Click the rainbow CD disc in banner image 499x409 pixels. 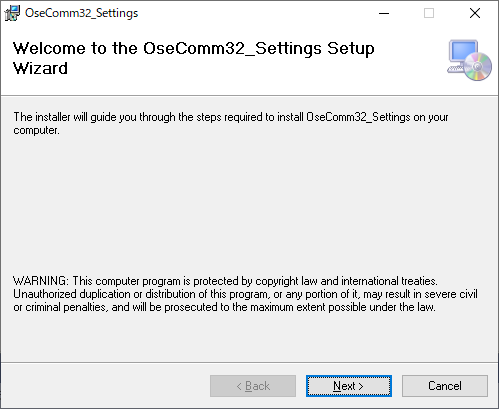click(478, 67)
